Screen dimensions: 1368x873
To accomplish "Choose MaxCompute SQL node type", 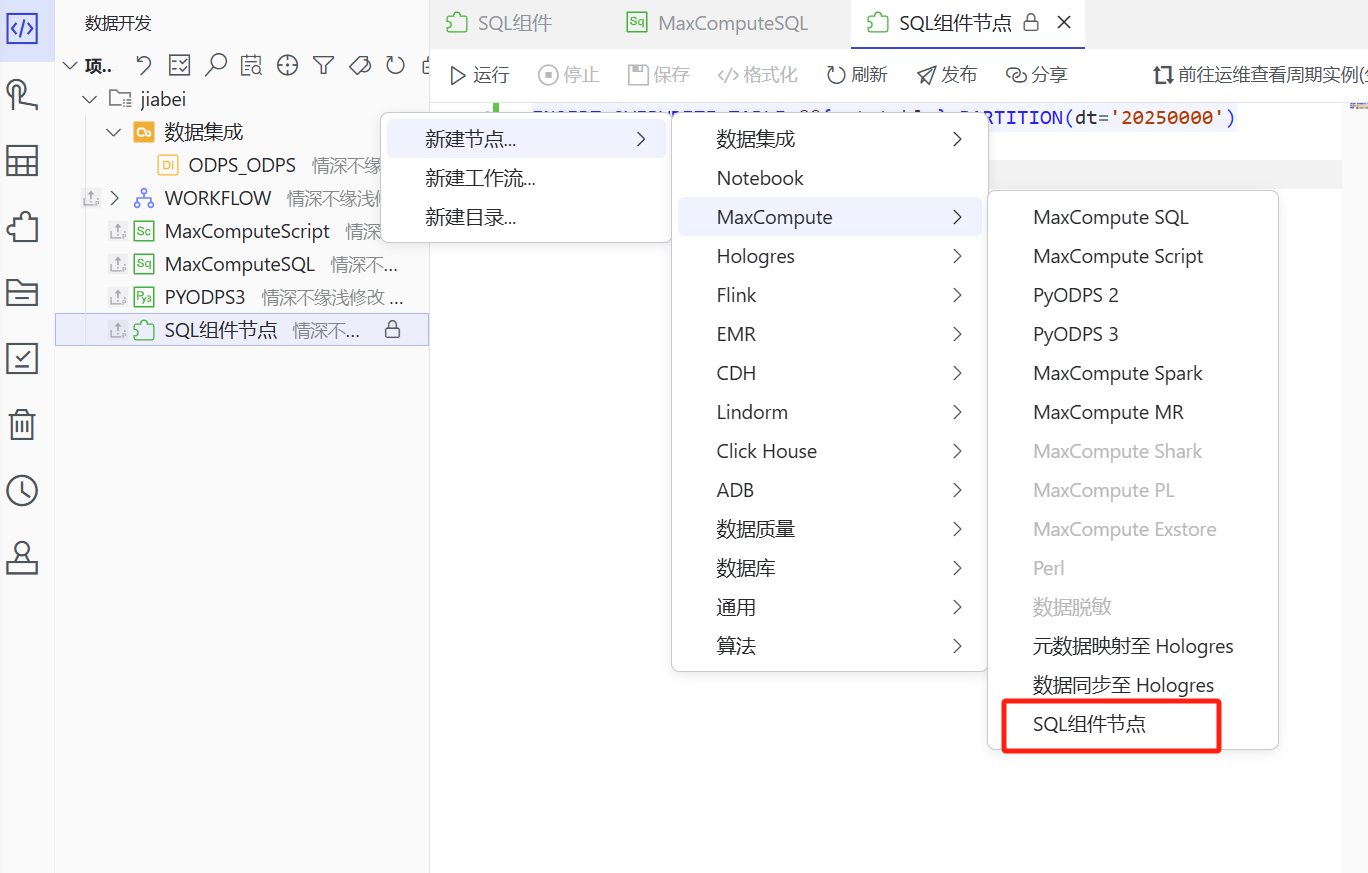I will click(1133, 217).
